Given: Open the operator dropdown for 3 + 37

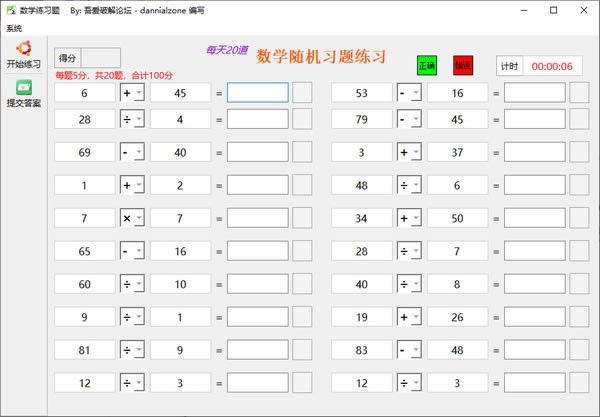Looking at the screenshot, I should click(409, 152).
